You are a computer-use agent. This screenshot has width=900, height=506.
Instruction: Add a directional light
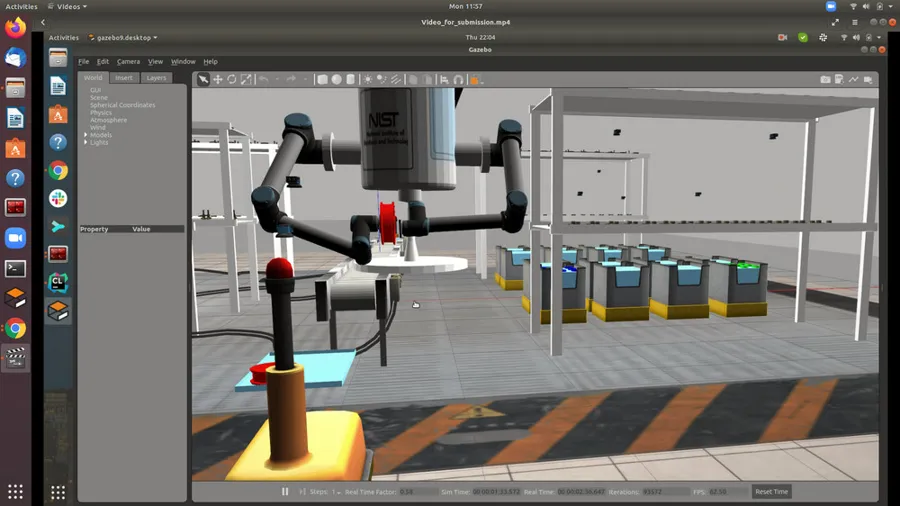396,79
